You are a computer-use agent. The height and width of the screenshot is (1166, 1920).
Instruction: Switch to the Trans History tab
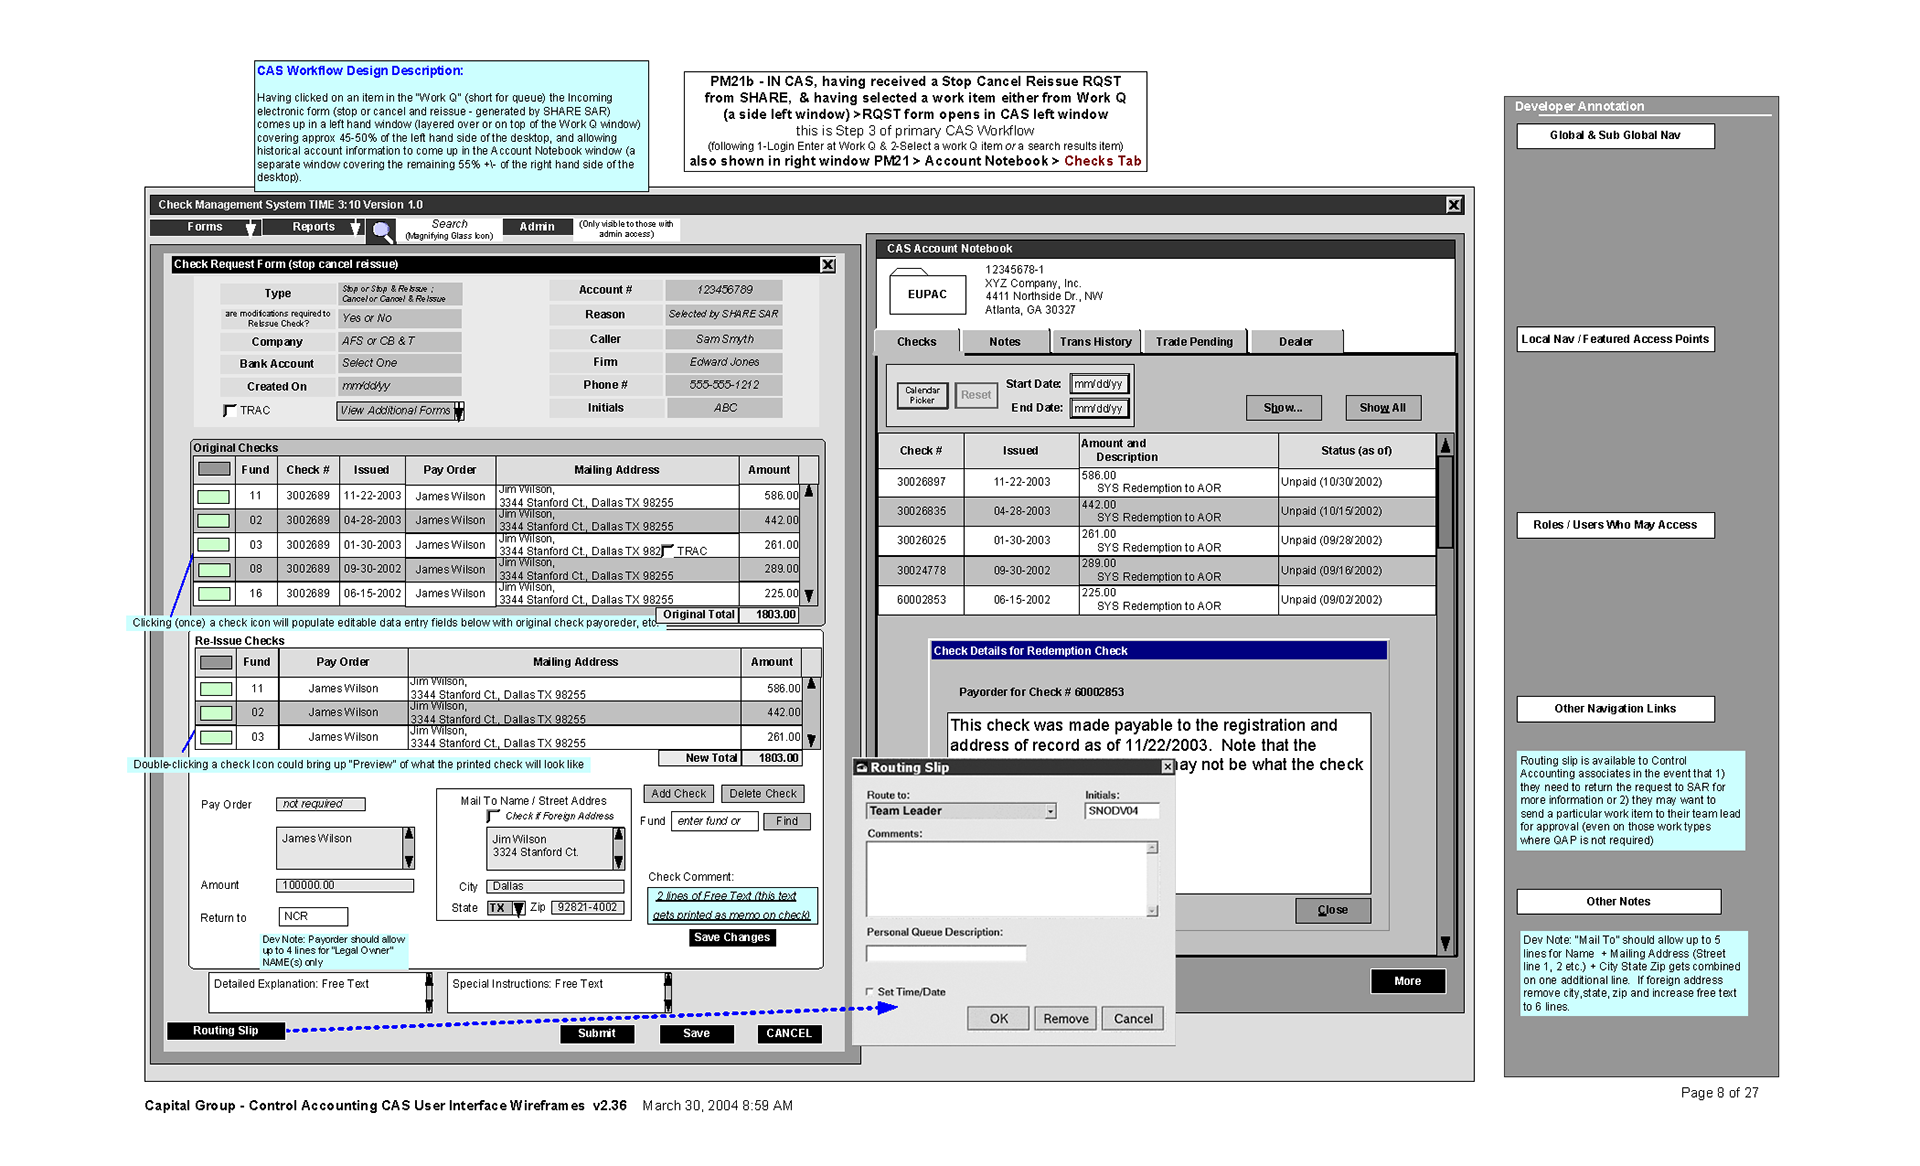pyautogui.click(x=1095, y=342)
